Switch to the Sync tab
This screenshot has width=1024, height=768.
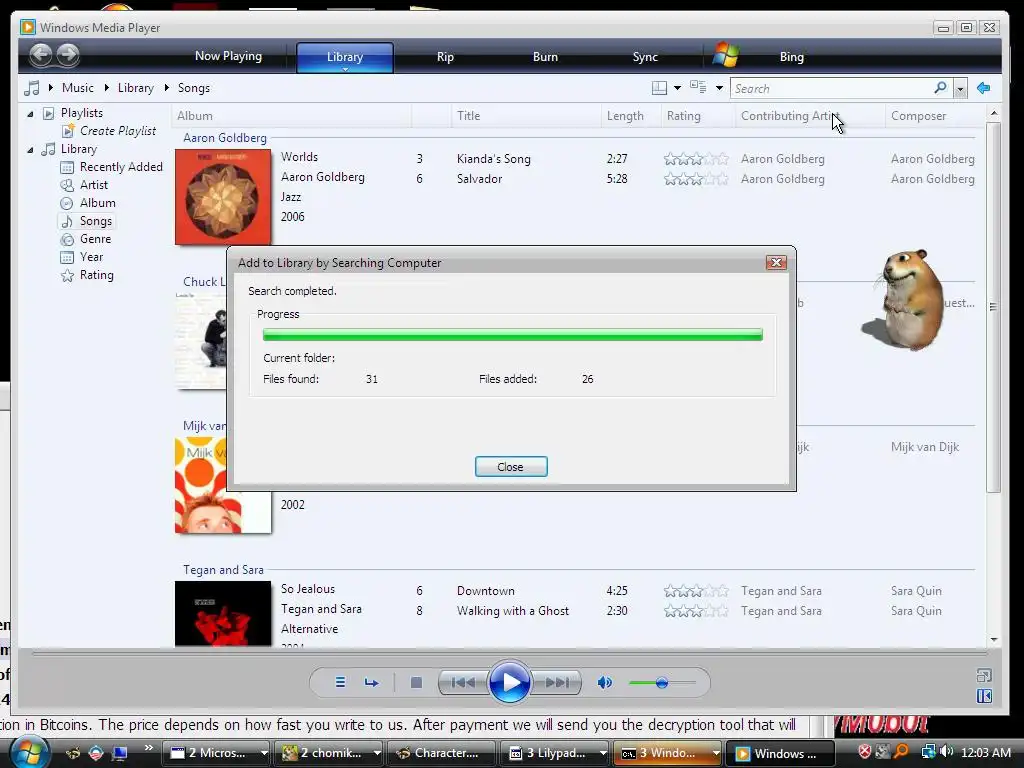point(645,57)
